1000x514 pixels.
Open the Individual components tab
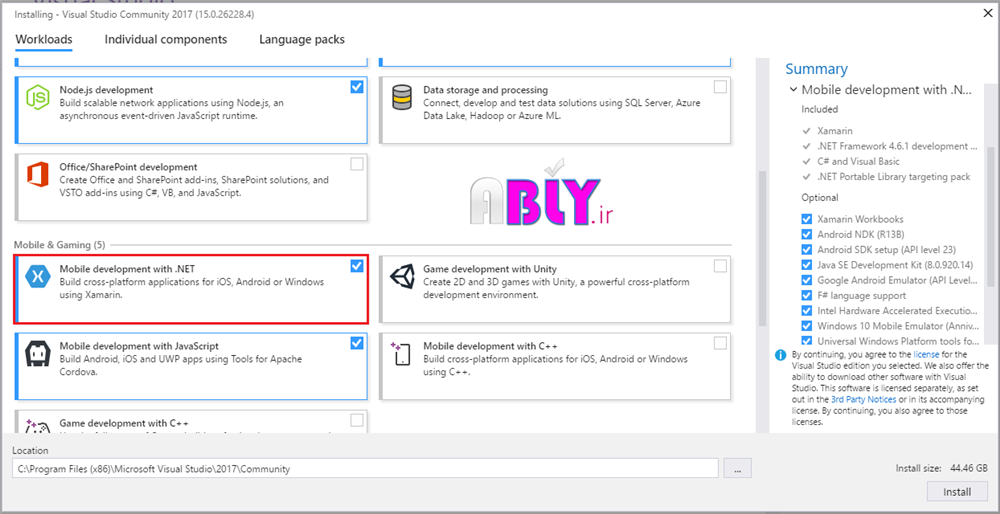[166, 40]
